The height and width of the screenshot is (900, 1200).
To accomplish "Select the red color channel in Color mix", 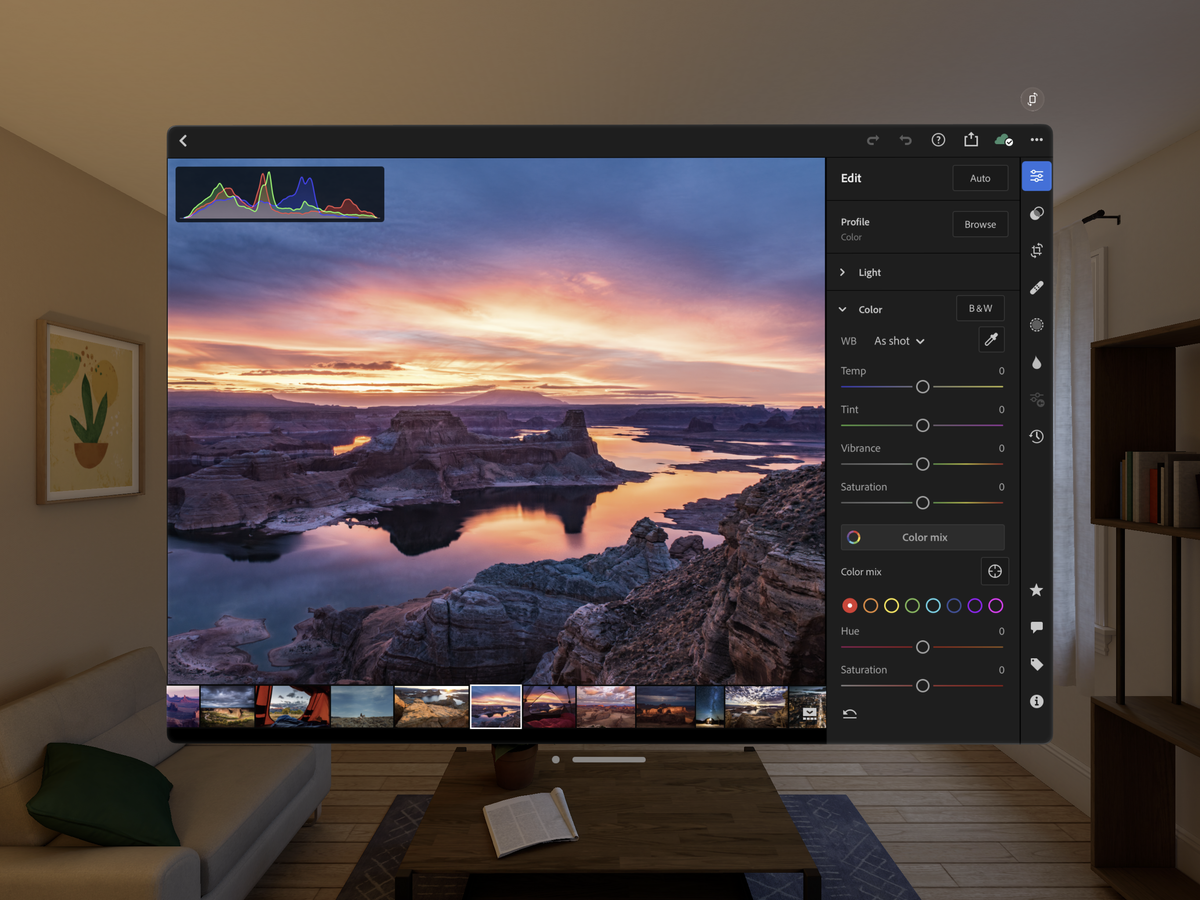I will 849,605.
